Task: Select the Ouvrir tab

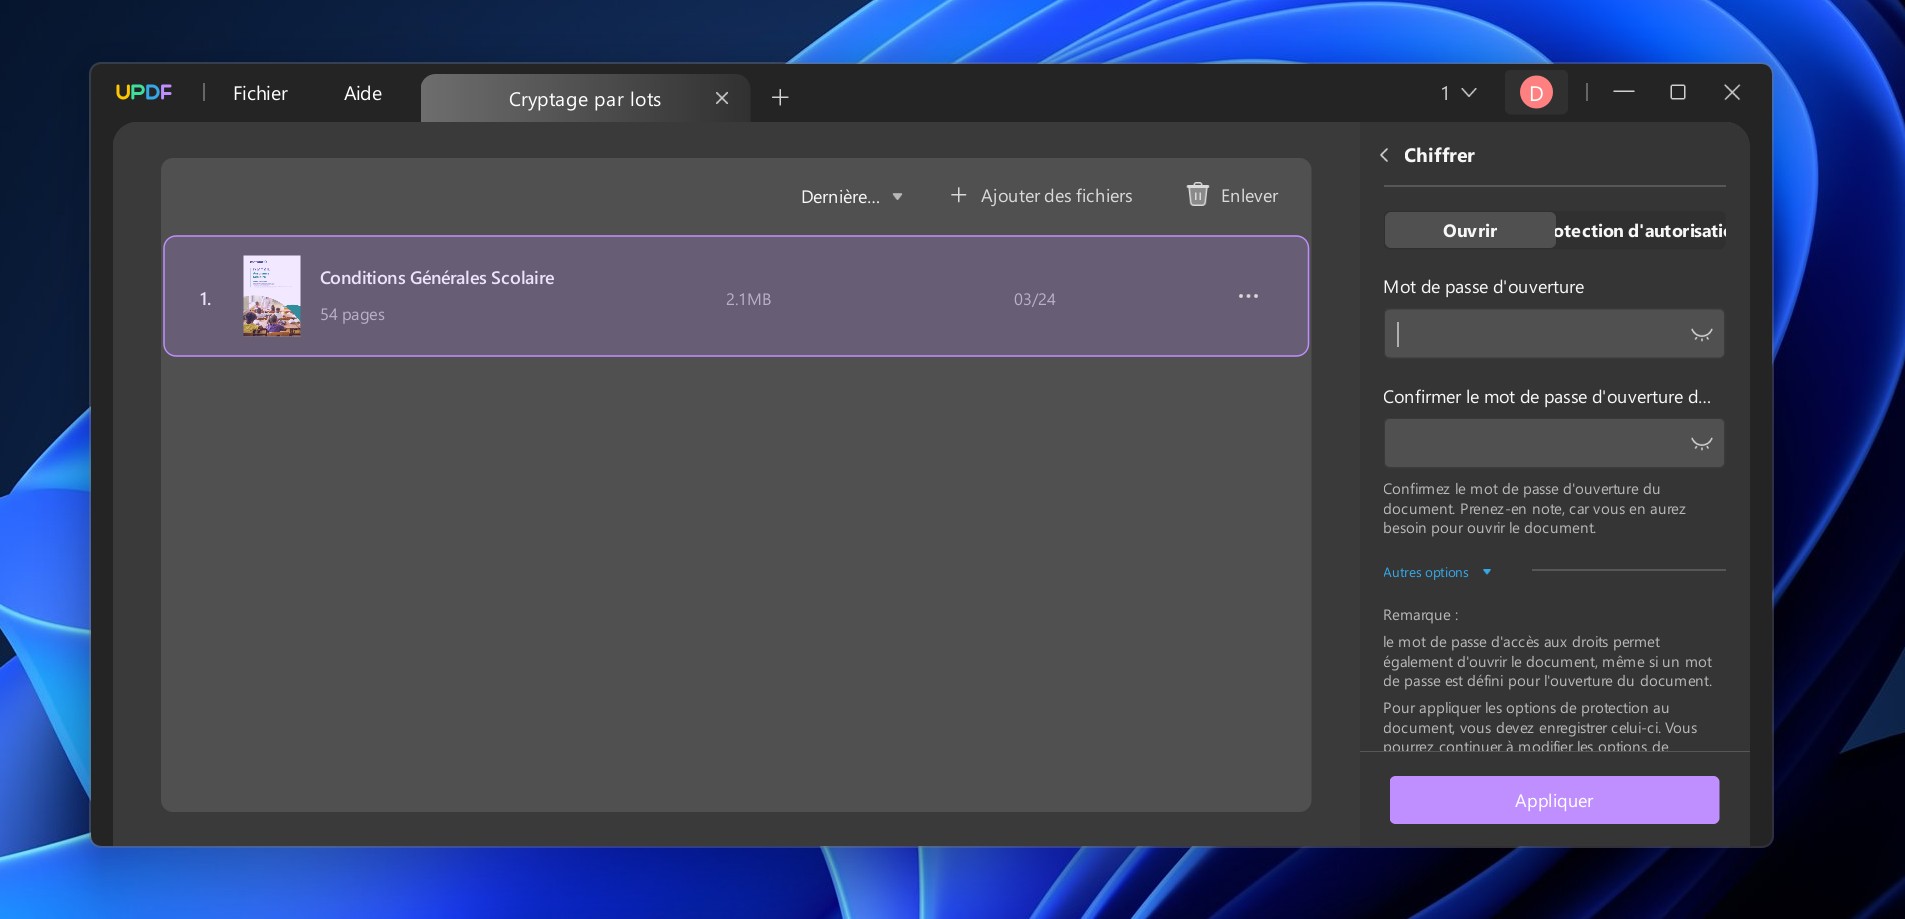Action: (1469, 231)
